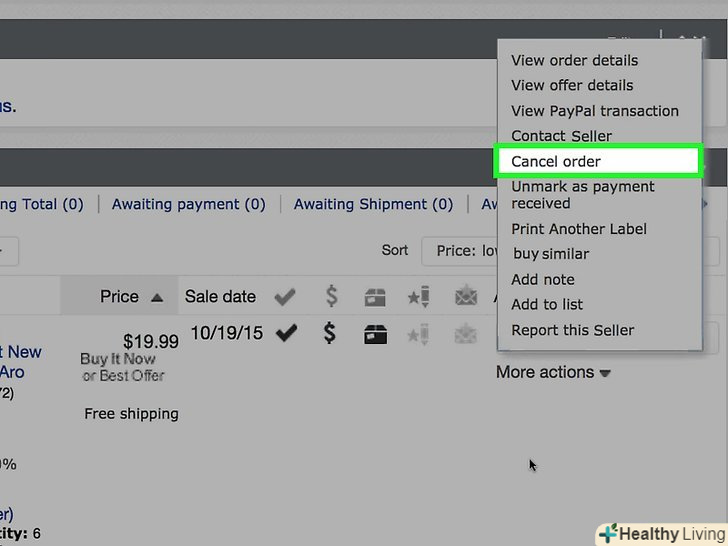
Task: Expand the More actions dropdown
Action: coord(553,372)
